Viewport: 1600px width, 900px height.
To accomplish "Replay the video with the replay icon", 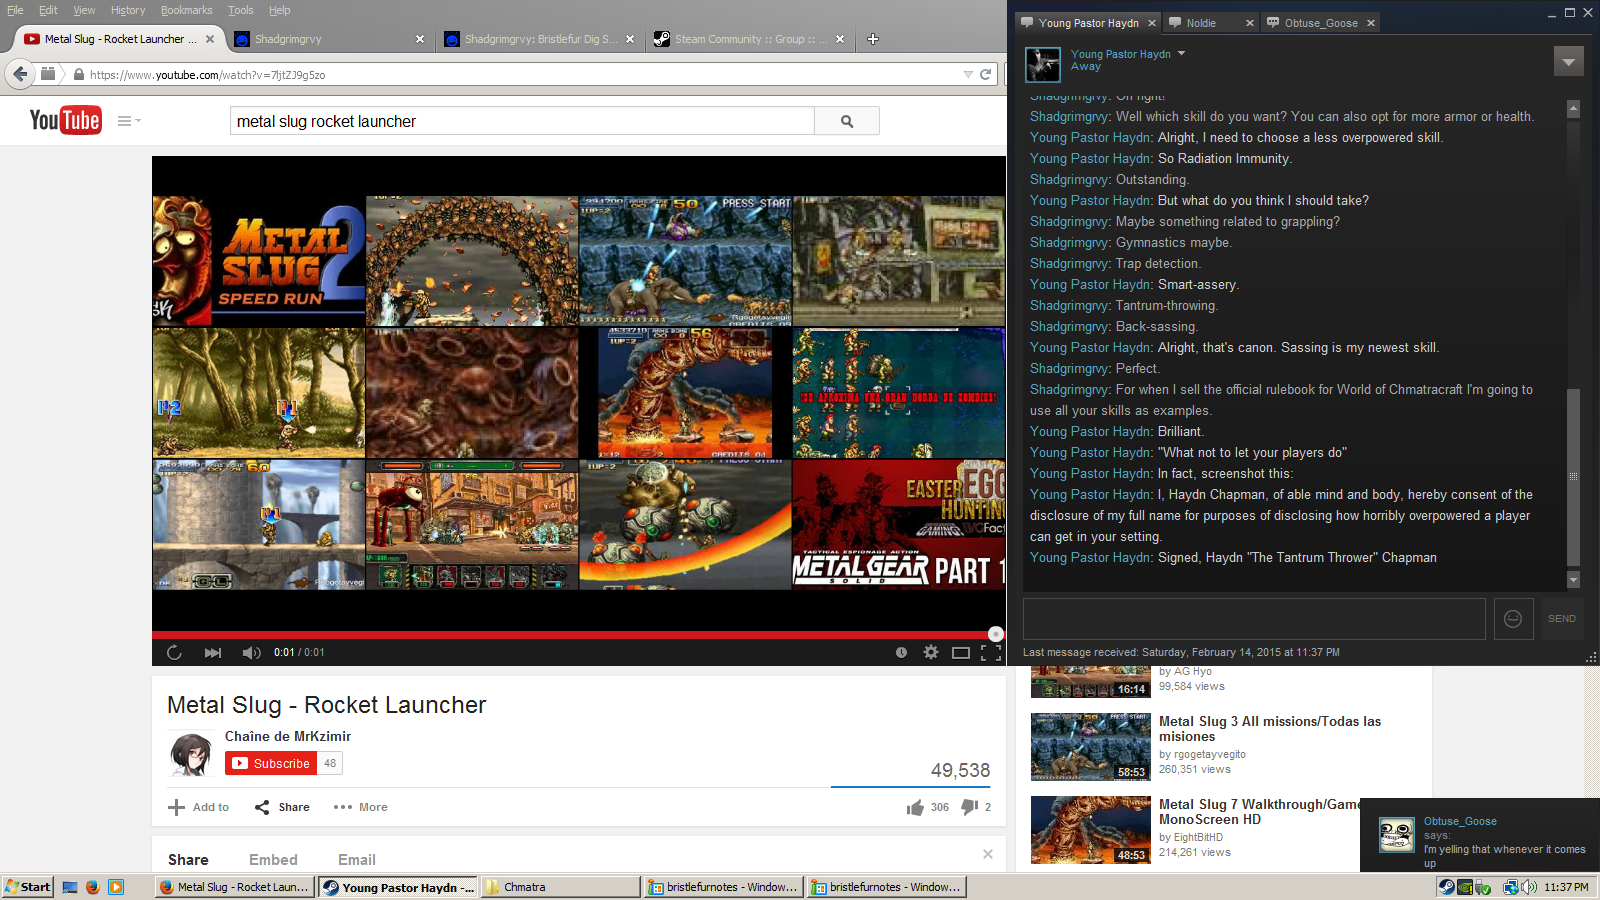I will click(x=174, y=652).
